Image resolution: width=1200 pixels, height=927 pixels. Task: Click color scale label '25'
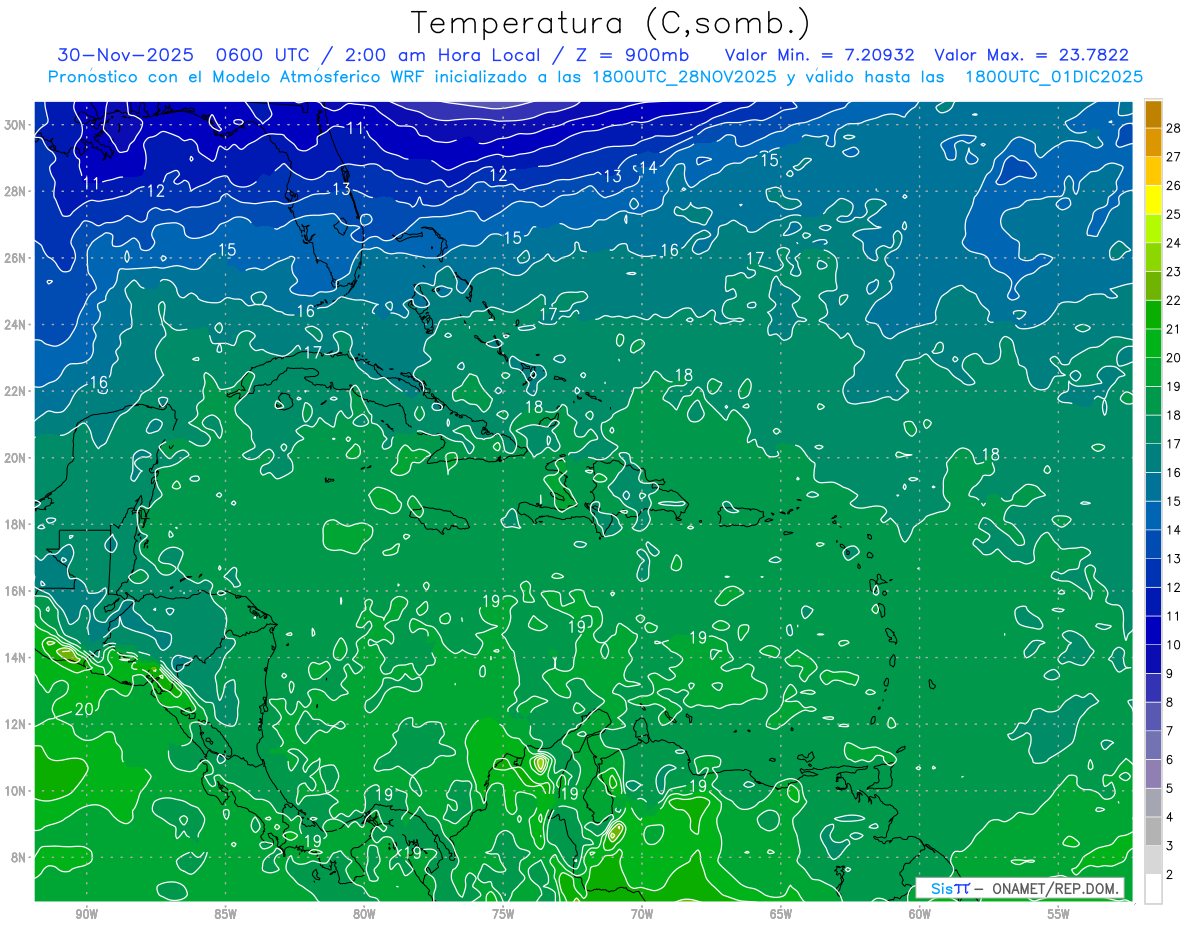(1173, 214)
